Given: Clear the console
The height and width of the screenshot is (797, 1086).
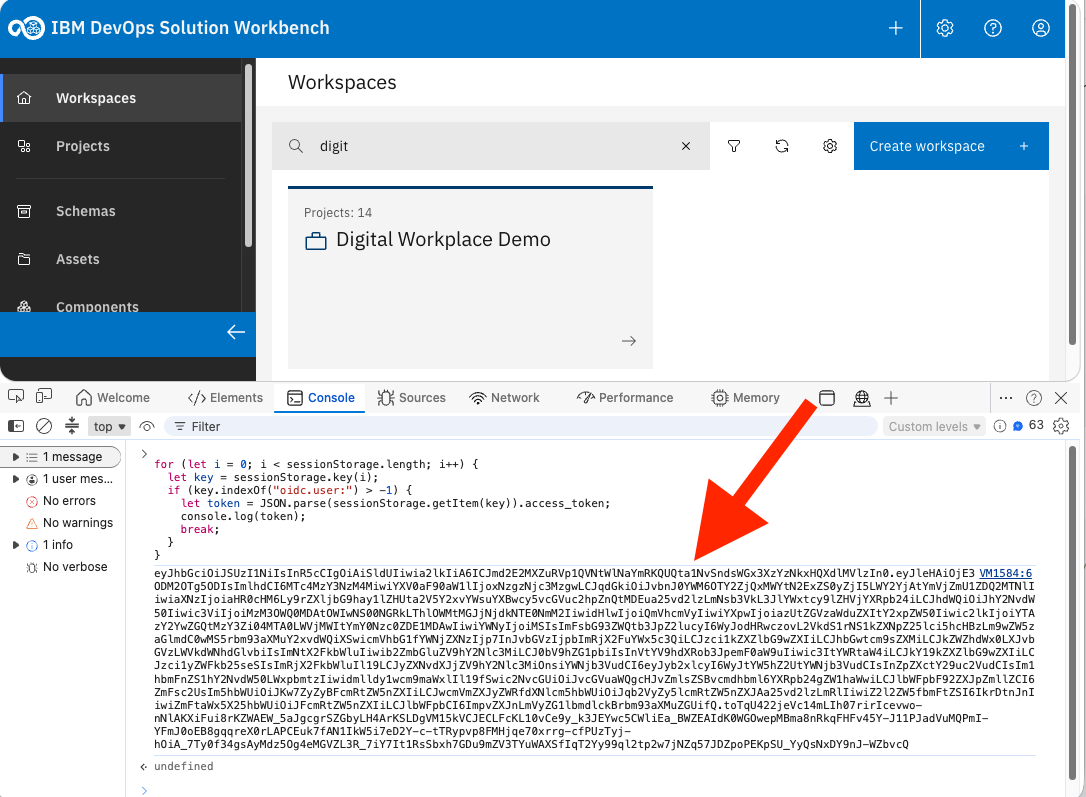Looking at the screenshot, I should (44, 426).
